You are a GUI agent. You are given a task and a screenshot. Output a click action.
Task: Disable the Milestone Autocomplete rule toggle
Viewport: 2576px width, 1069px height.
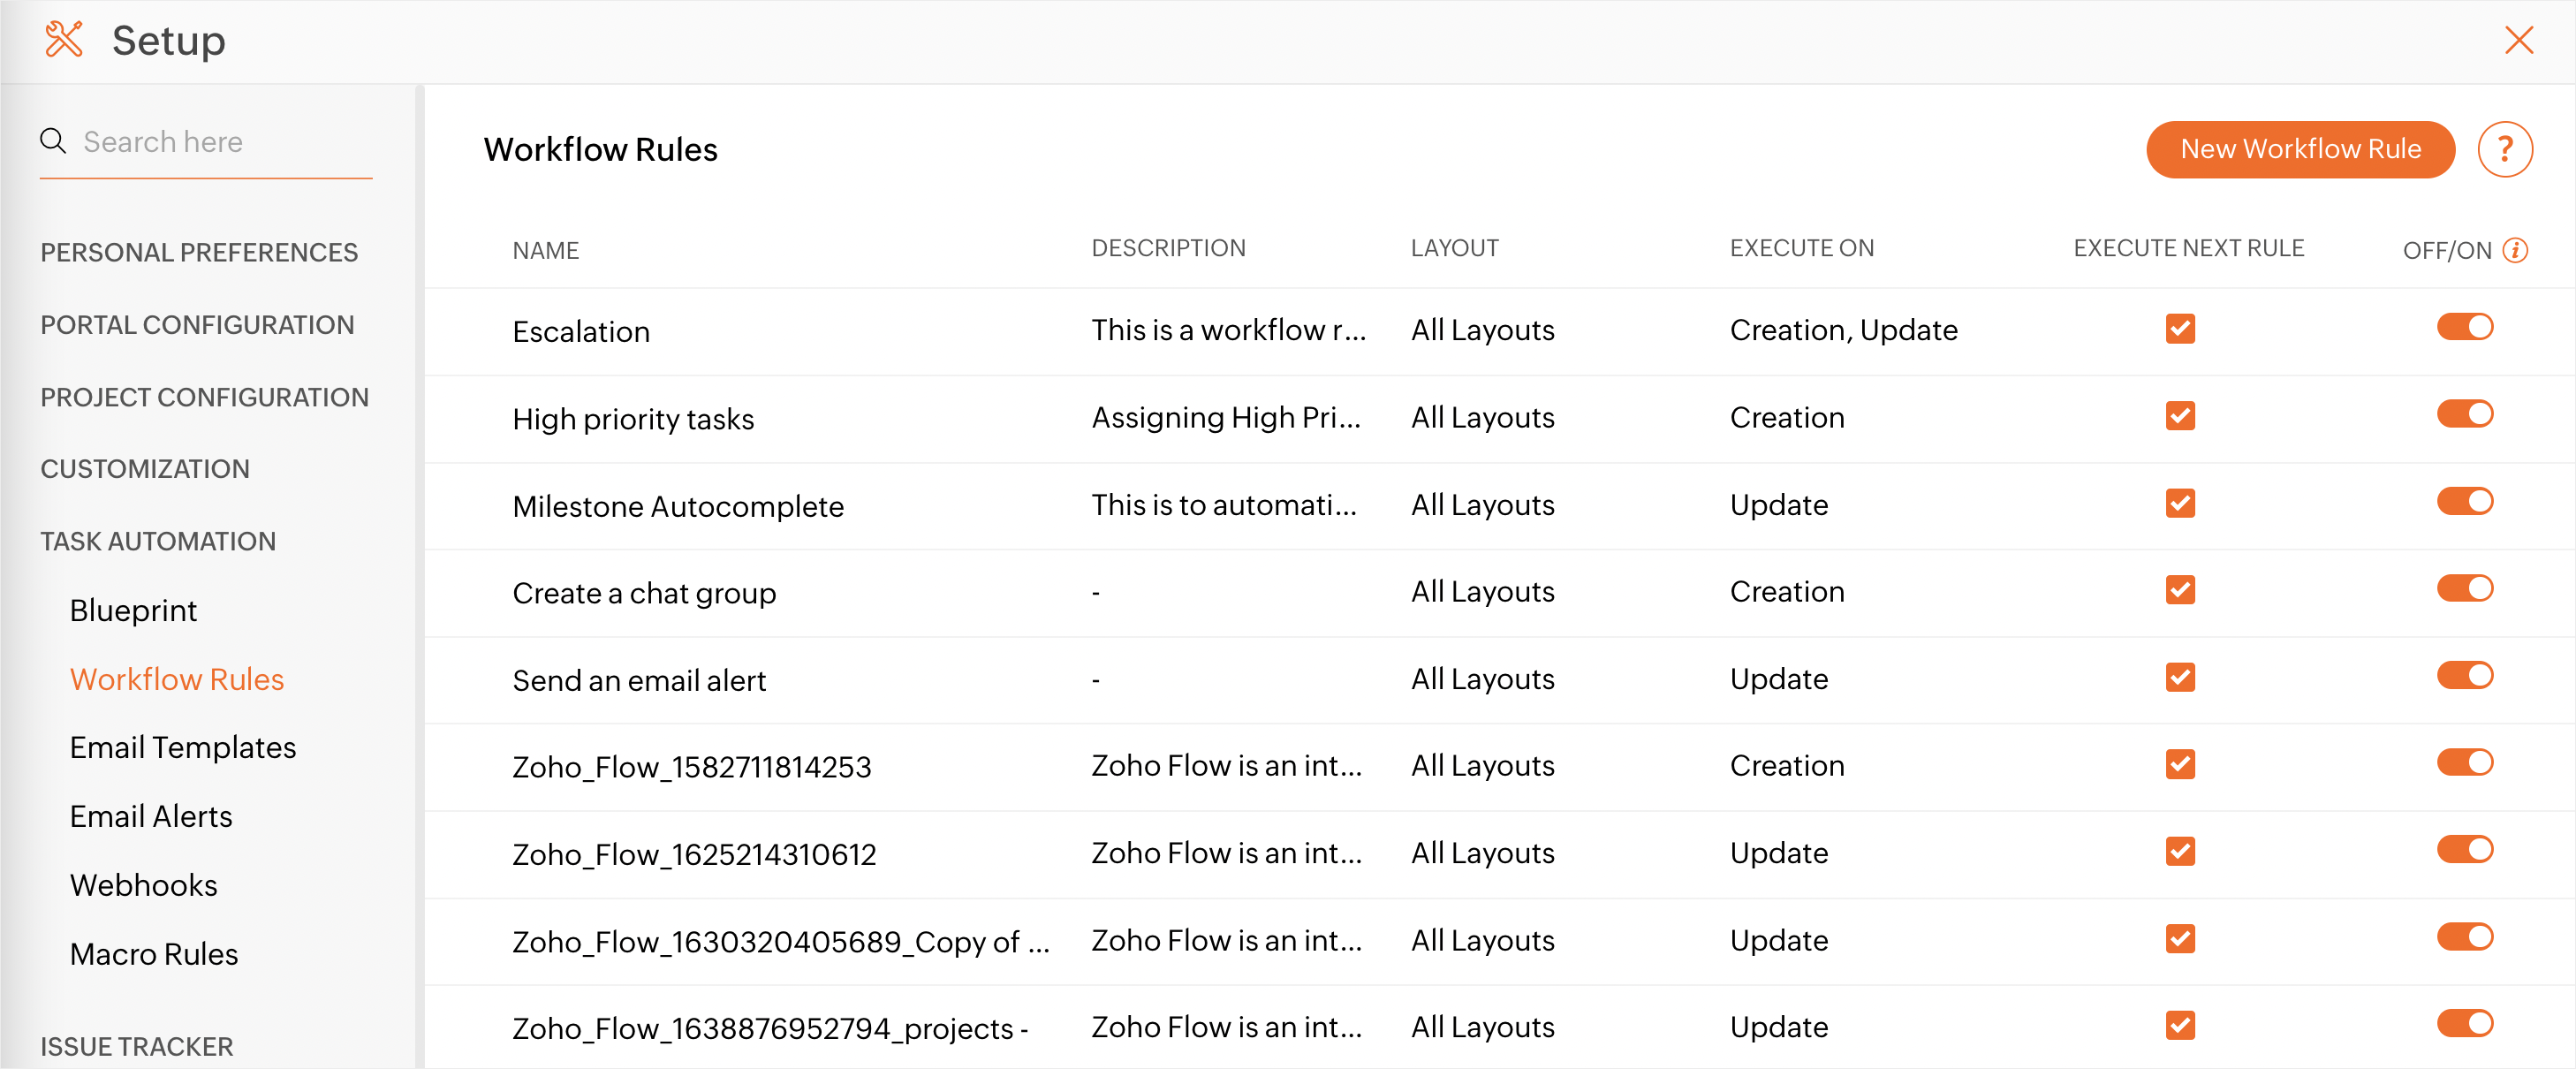pyautogui.click(x=2465, y=500)
